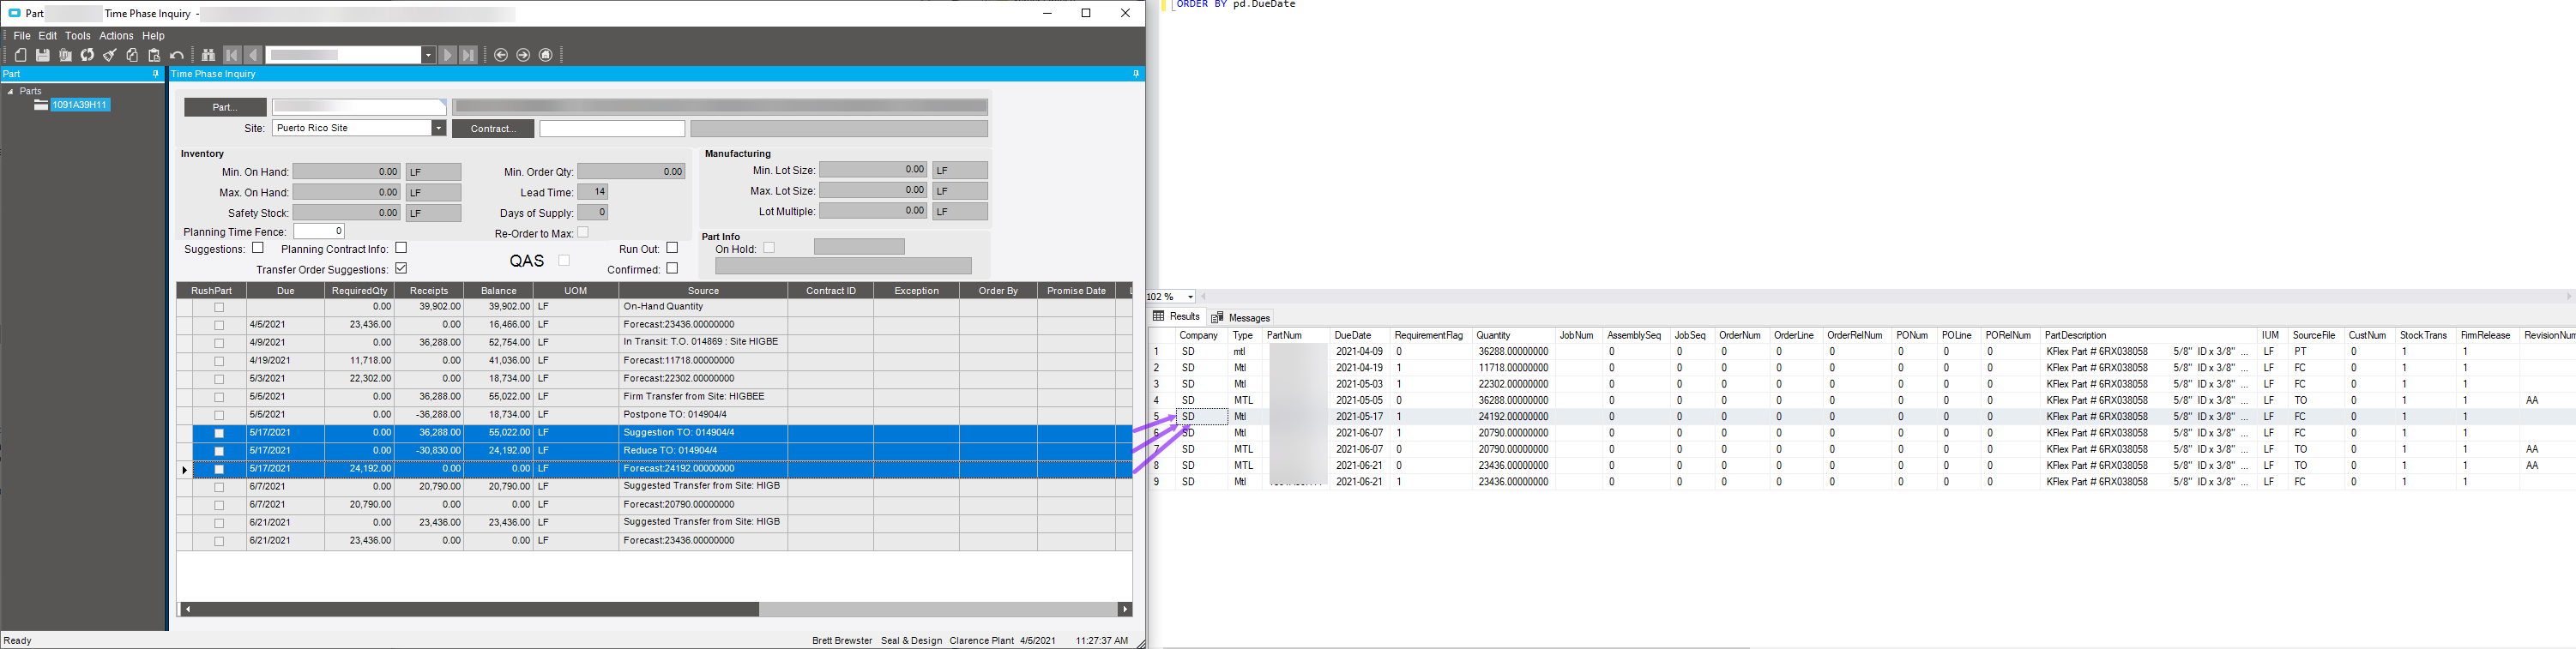Click the Home circular toolbar icon
The image size is (2576, 649).
point(546,55)
